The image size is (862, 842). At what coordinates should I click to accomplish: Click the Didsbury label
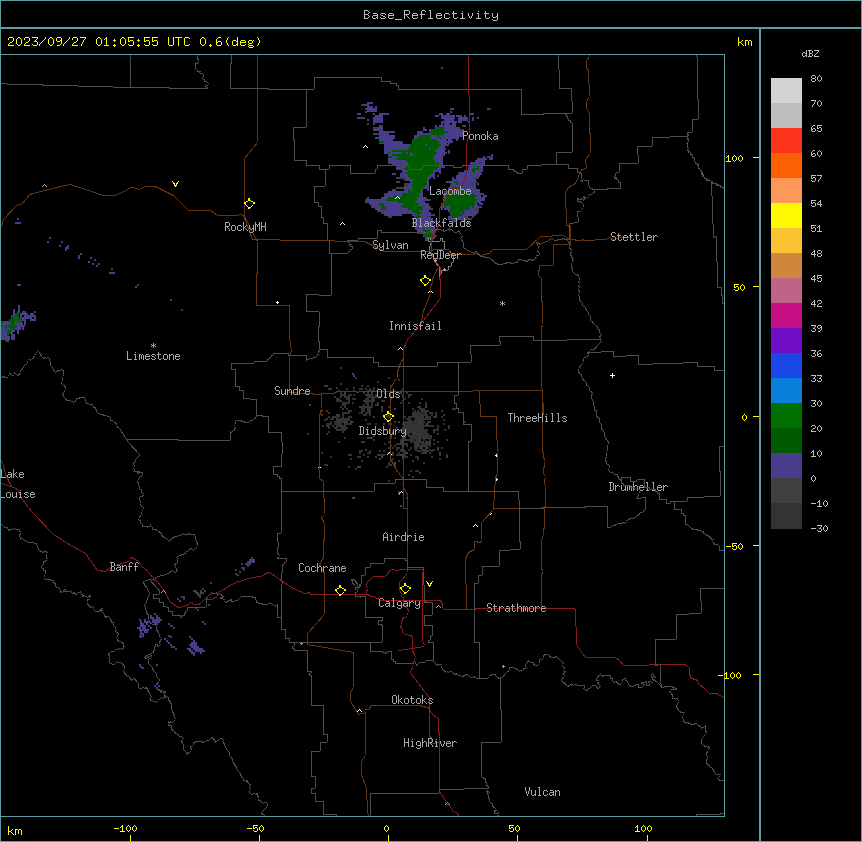pyautogui.click(x=382, y=431)
